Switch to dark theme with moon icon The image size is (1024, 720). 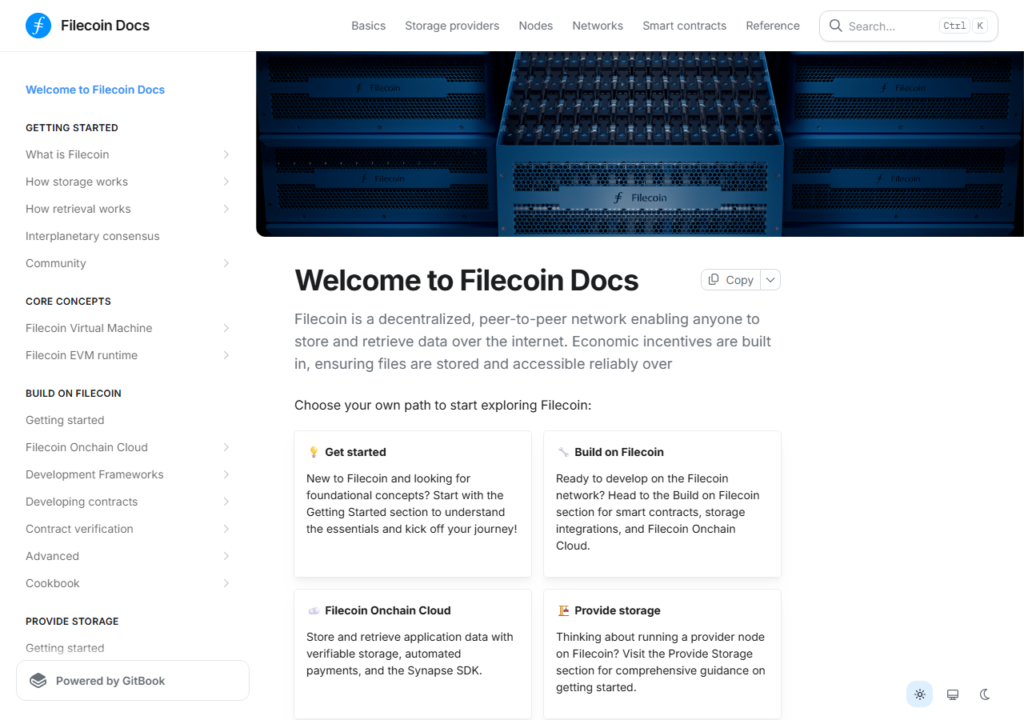tap(985, 695)
